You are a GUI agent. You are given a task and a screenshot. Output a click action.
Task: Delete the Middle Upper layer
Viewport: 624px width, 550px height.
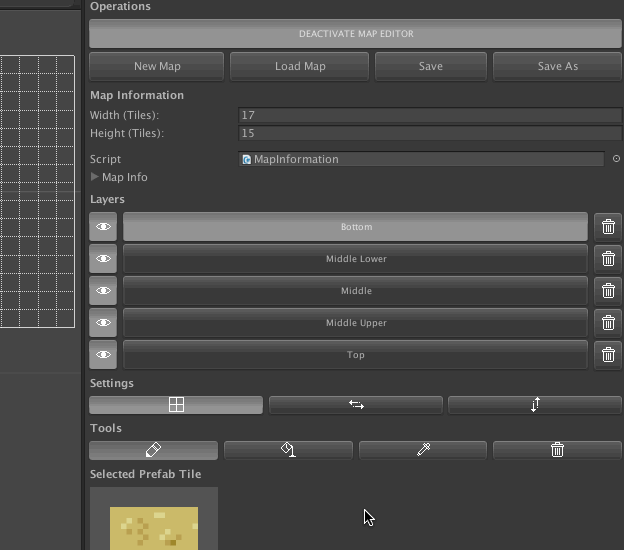[x=608, y=323]
